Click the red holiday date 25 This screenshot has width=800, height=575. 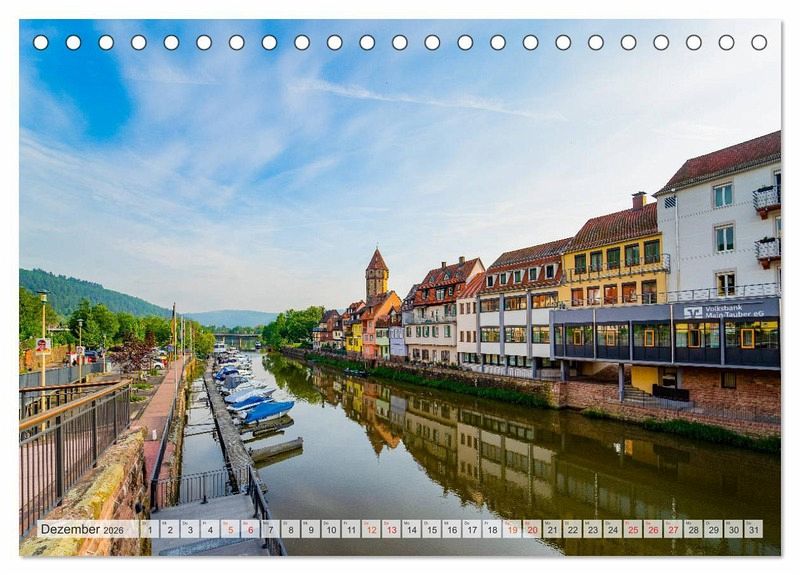(633, 529)
